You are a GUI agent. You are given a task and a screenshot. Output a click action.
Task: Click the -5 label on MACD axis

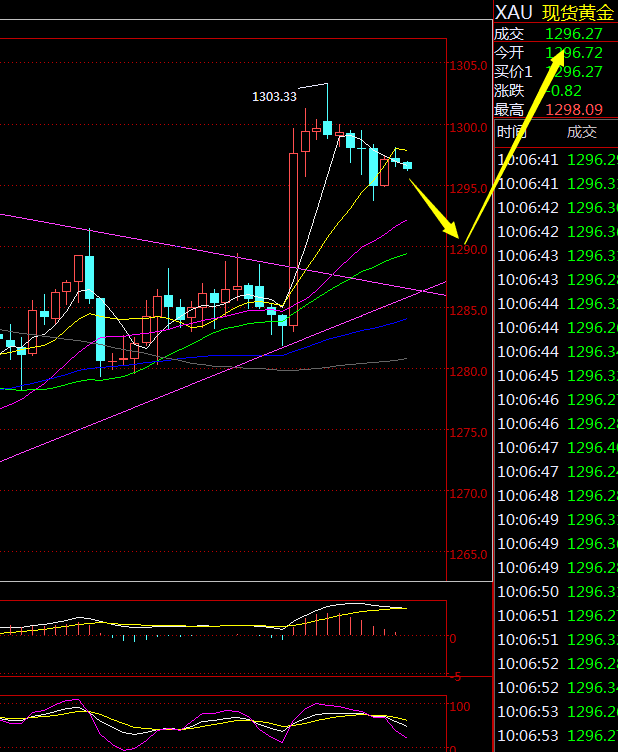click(456, 677)
